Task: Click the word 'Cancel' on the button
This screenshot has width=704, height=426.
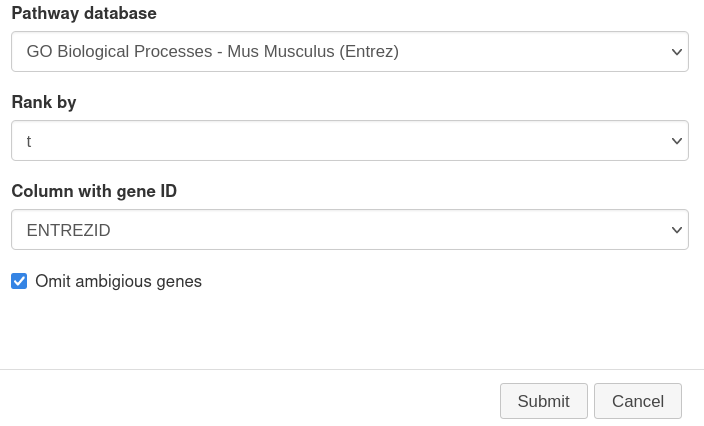Action: coord(638,401)
